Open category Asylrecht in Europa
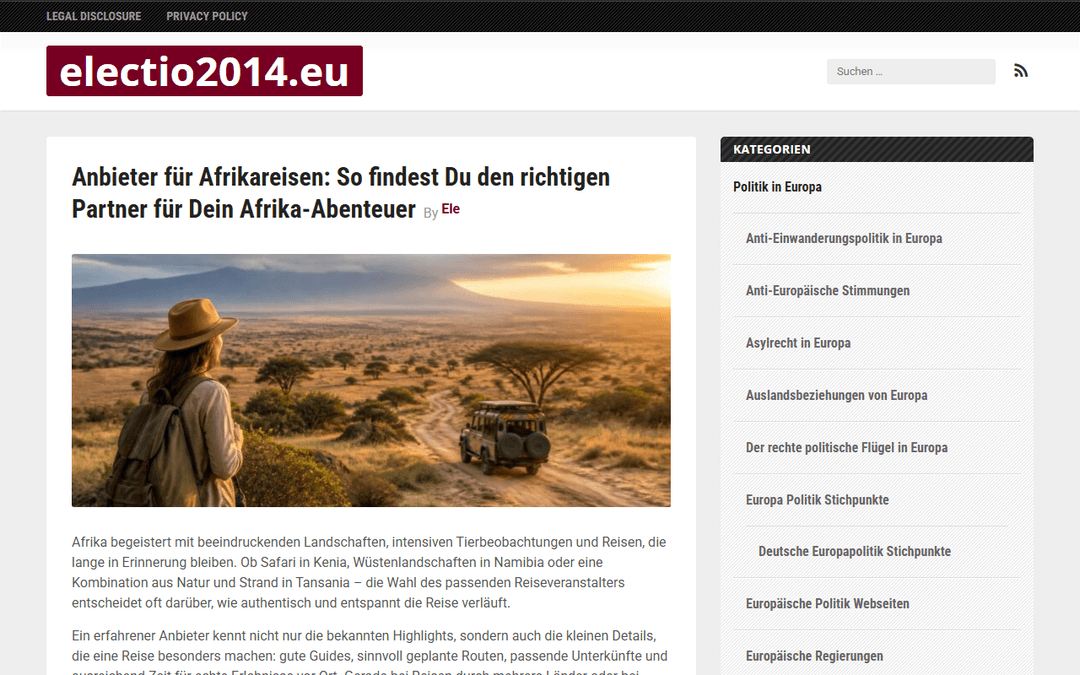Viewport: 1080px width, 675px height. [798, 343]
